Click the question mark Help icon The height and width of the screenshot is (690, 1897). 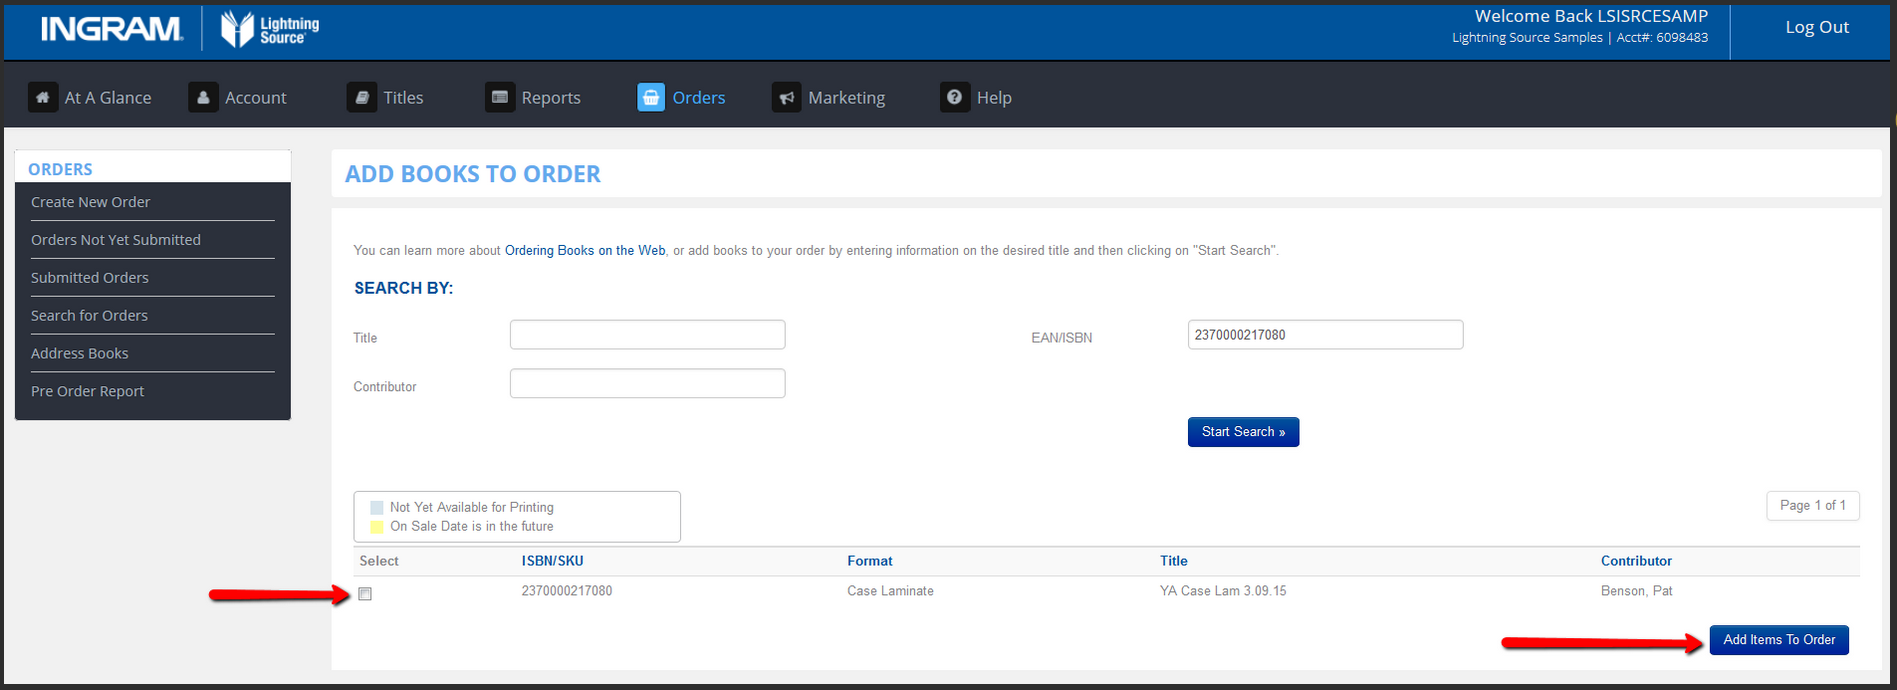click(x=955, y=97)
